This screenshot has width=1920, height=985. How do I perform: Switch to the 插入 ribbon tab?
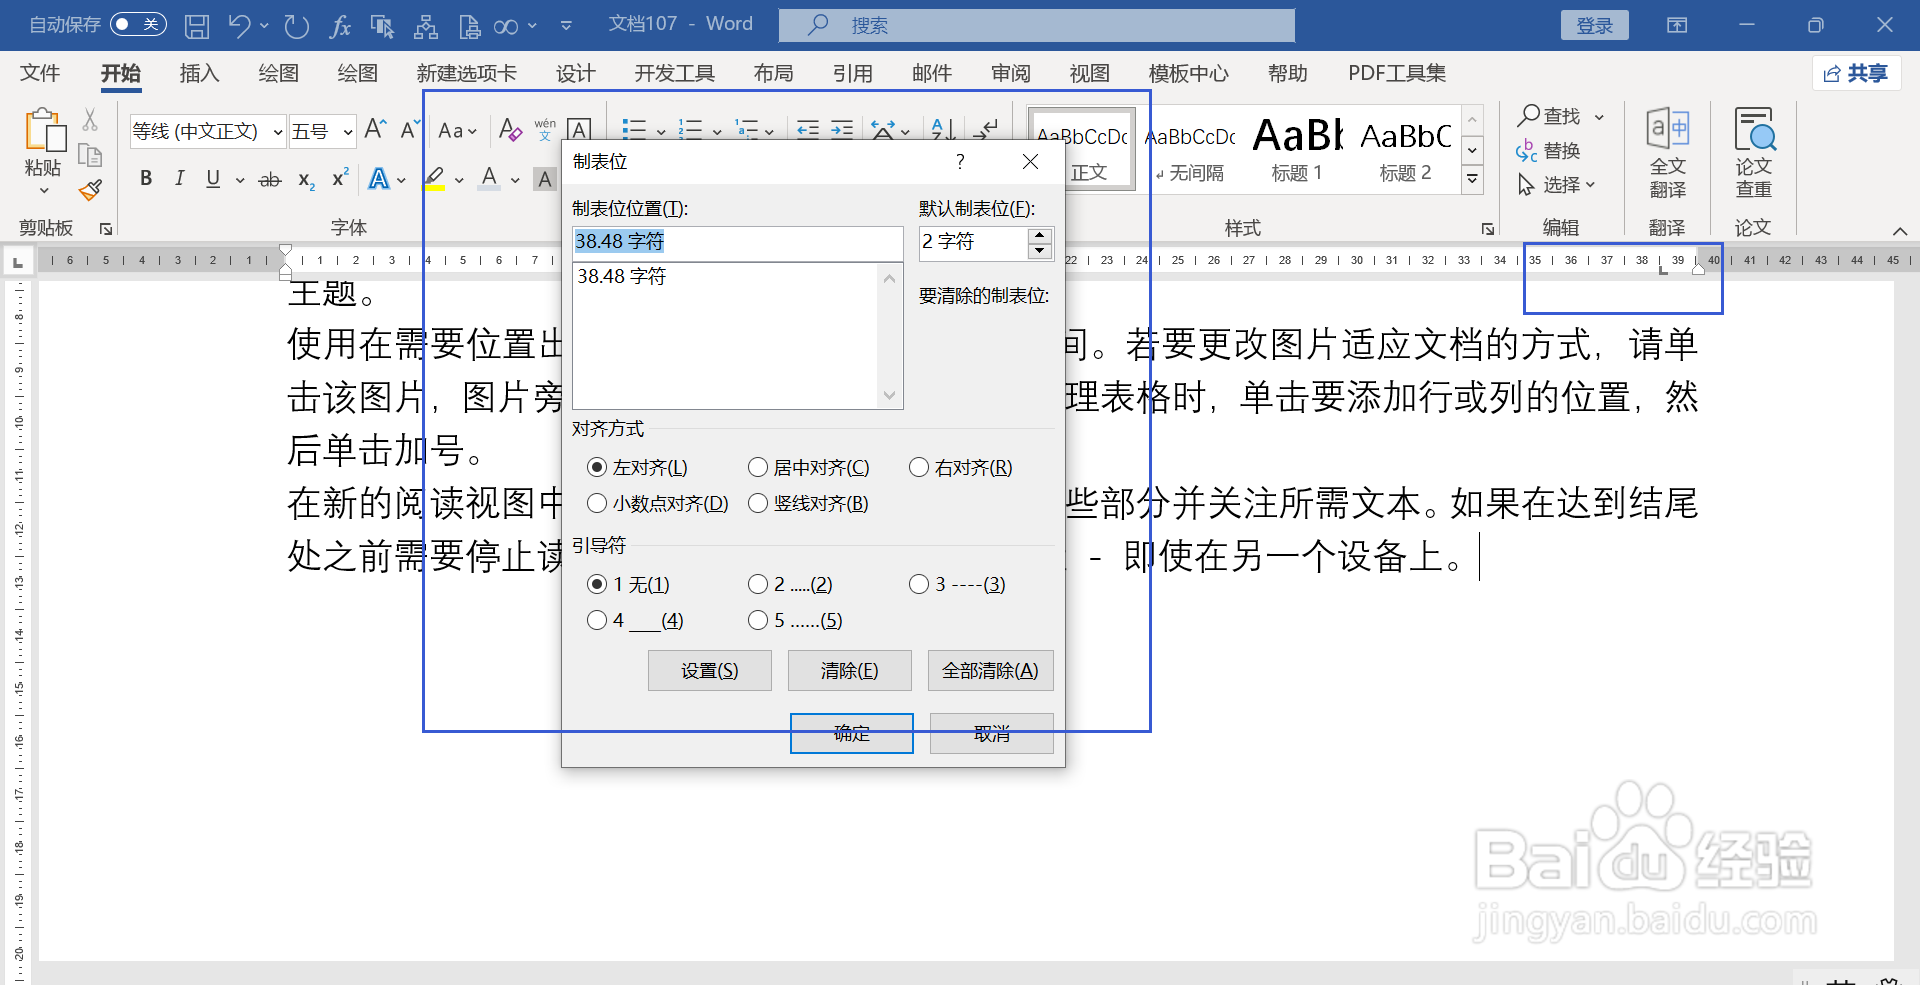pos(198,73)
